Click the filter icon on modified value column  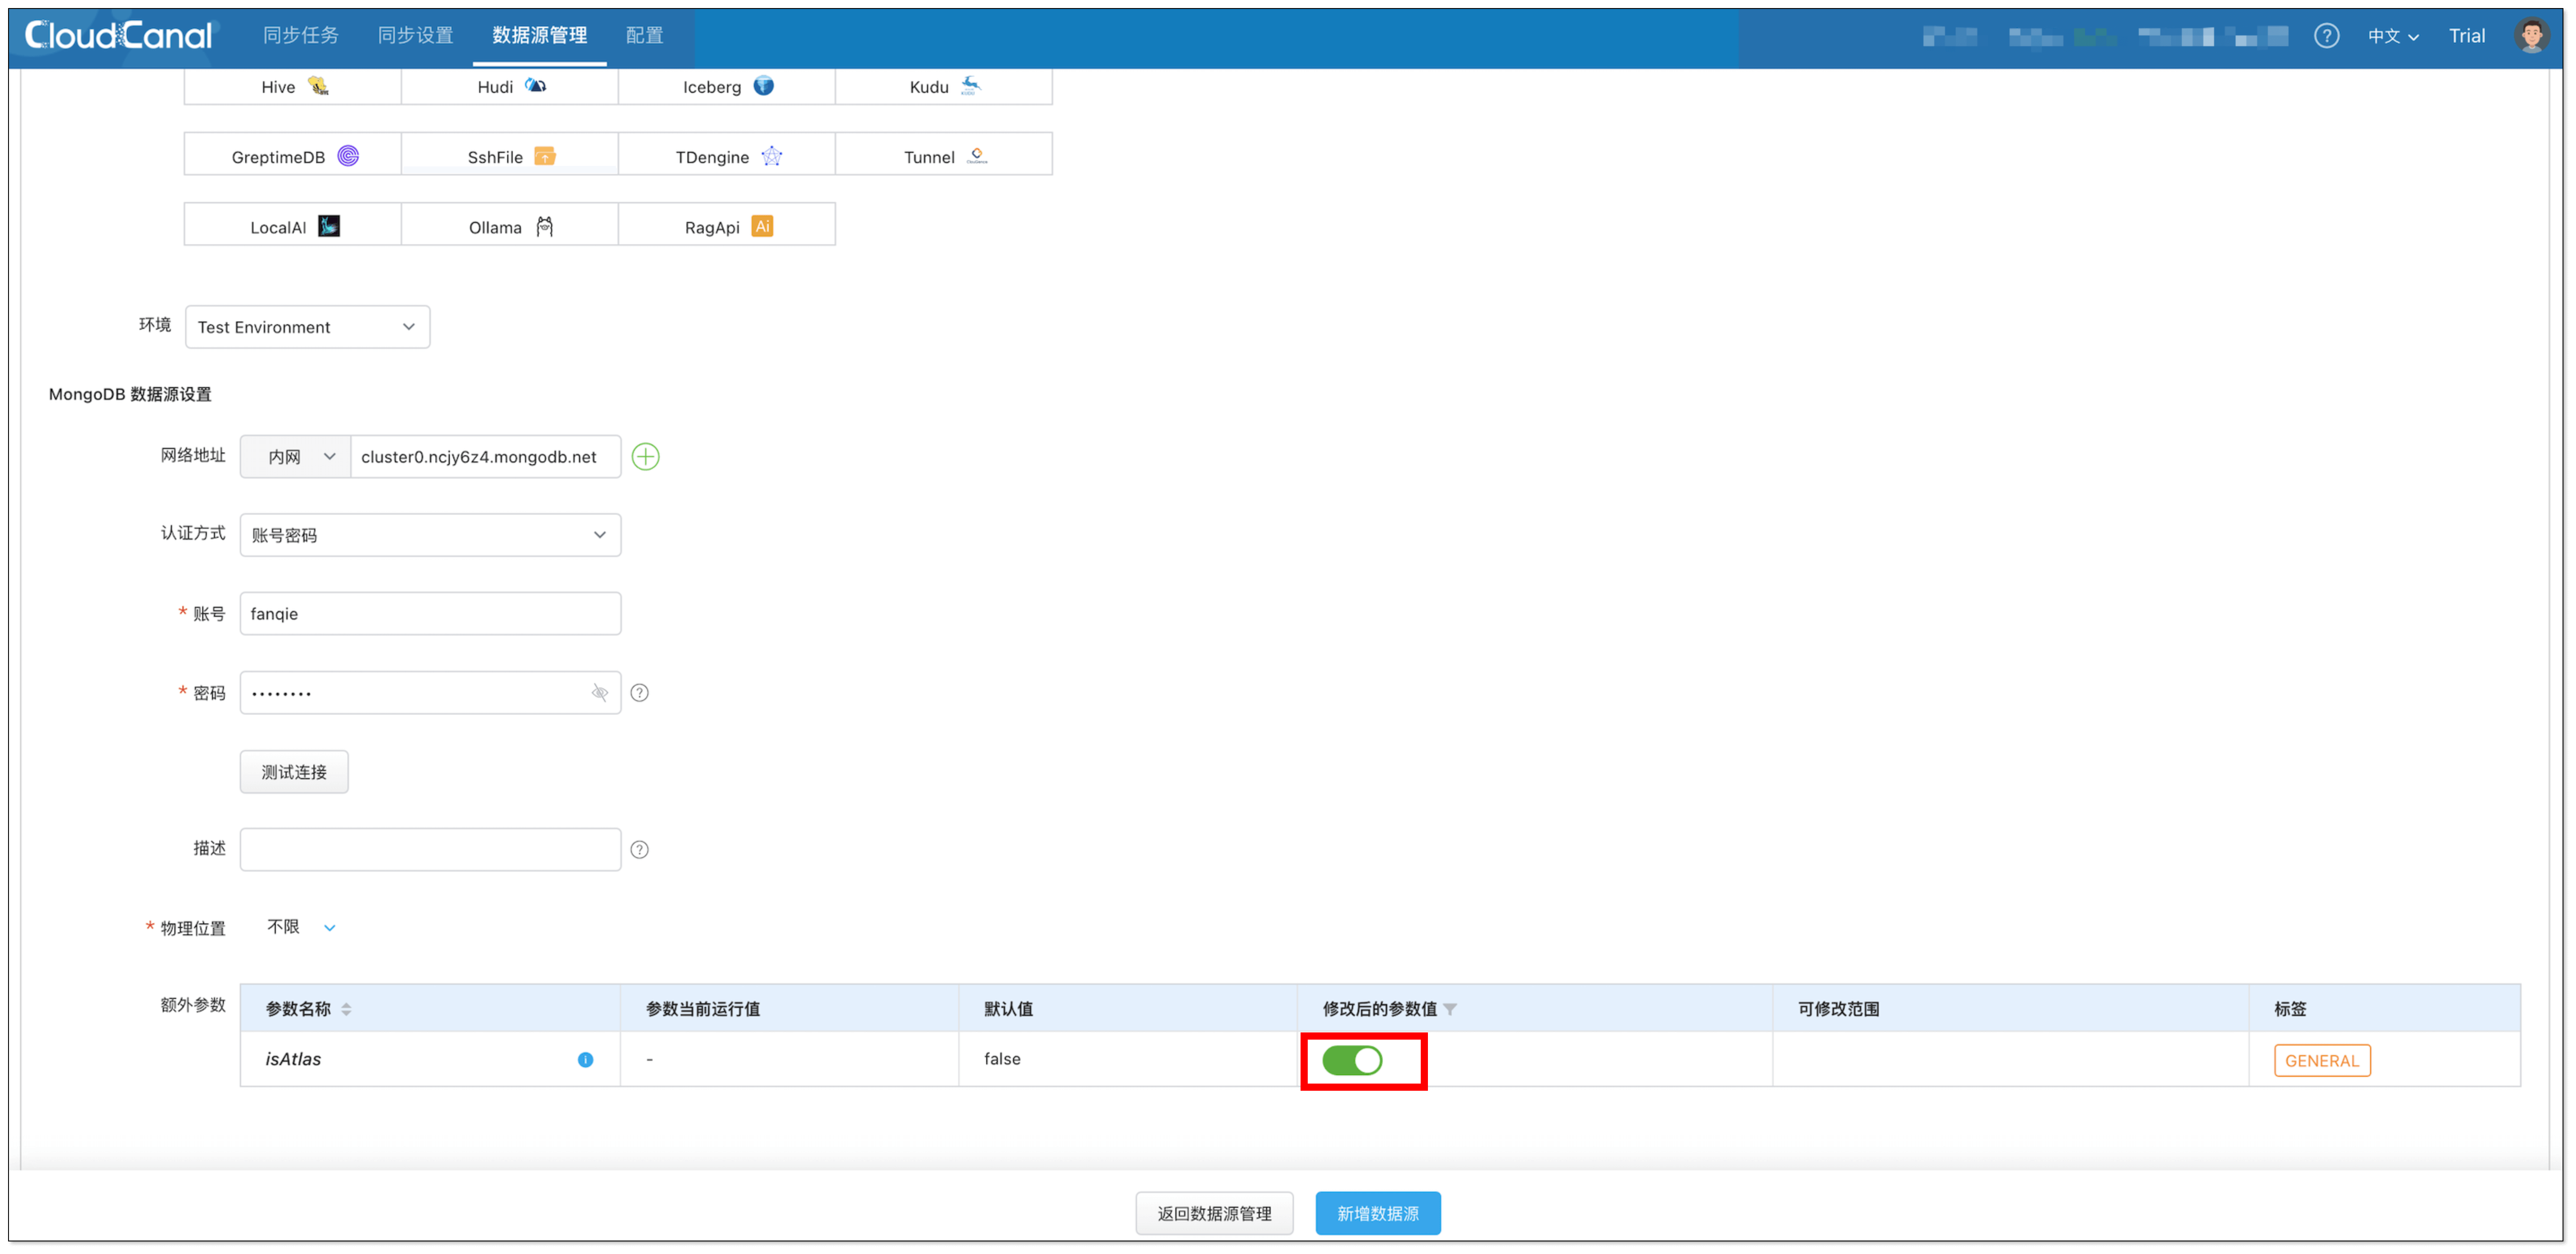click(1450, 1009)
